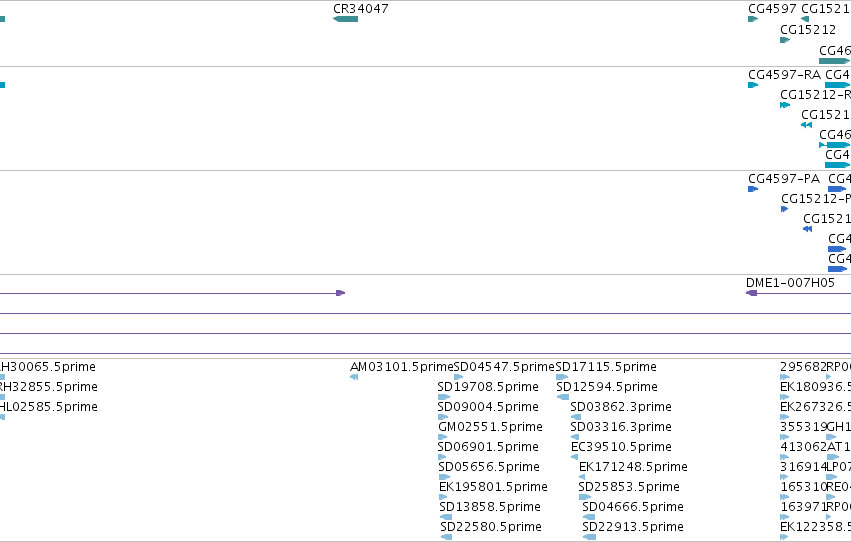Click the SD09004.5prime EST arrow glyph
851x542 pixels.
[443, 417]
